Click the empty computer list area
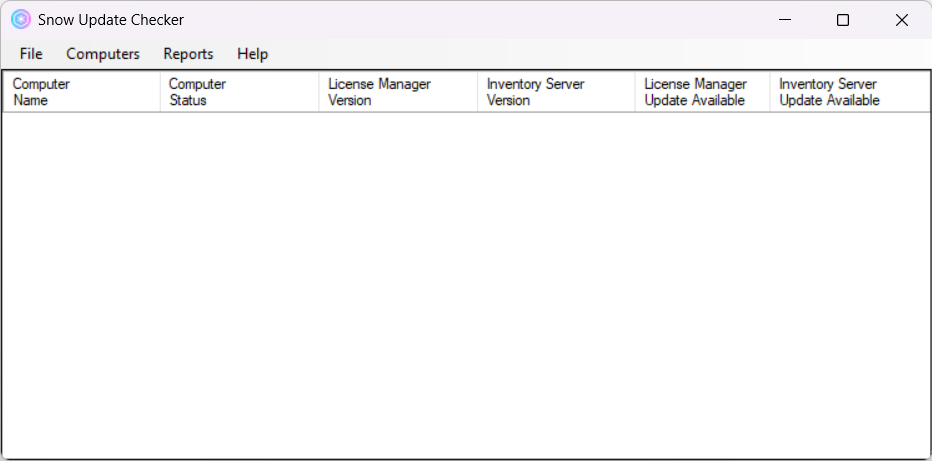Screen dimensions: 932x461 [x=465, y=285]
